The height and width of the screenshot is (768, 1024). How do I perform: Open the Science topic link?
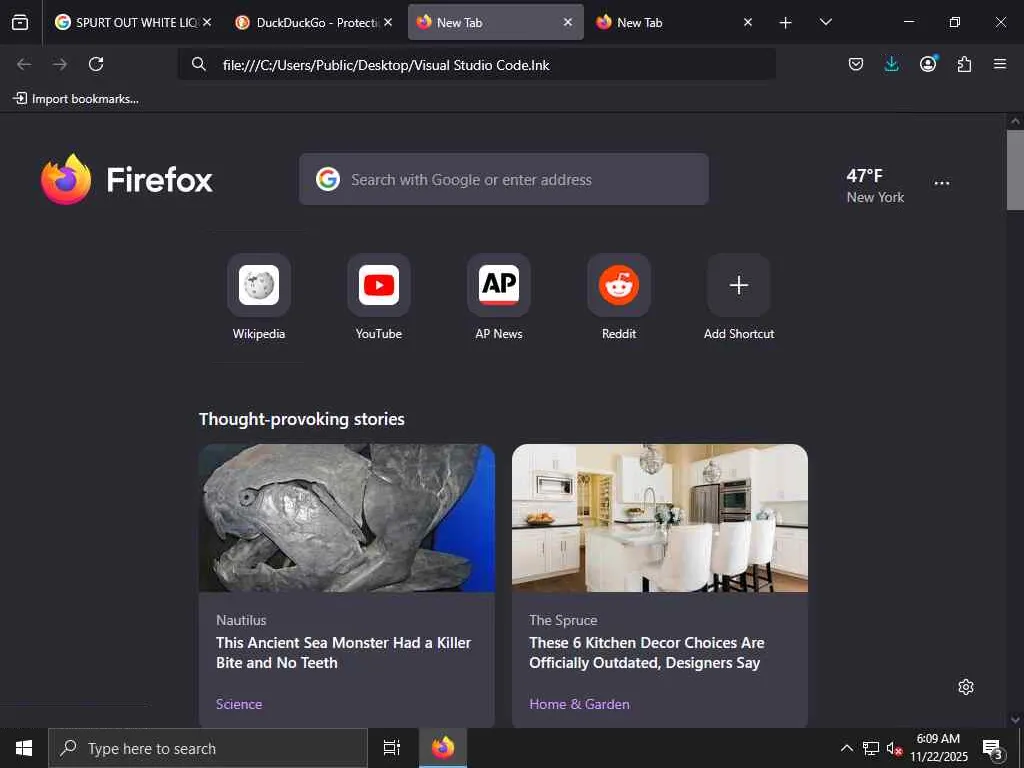click(239, 704)
